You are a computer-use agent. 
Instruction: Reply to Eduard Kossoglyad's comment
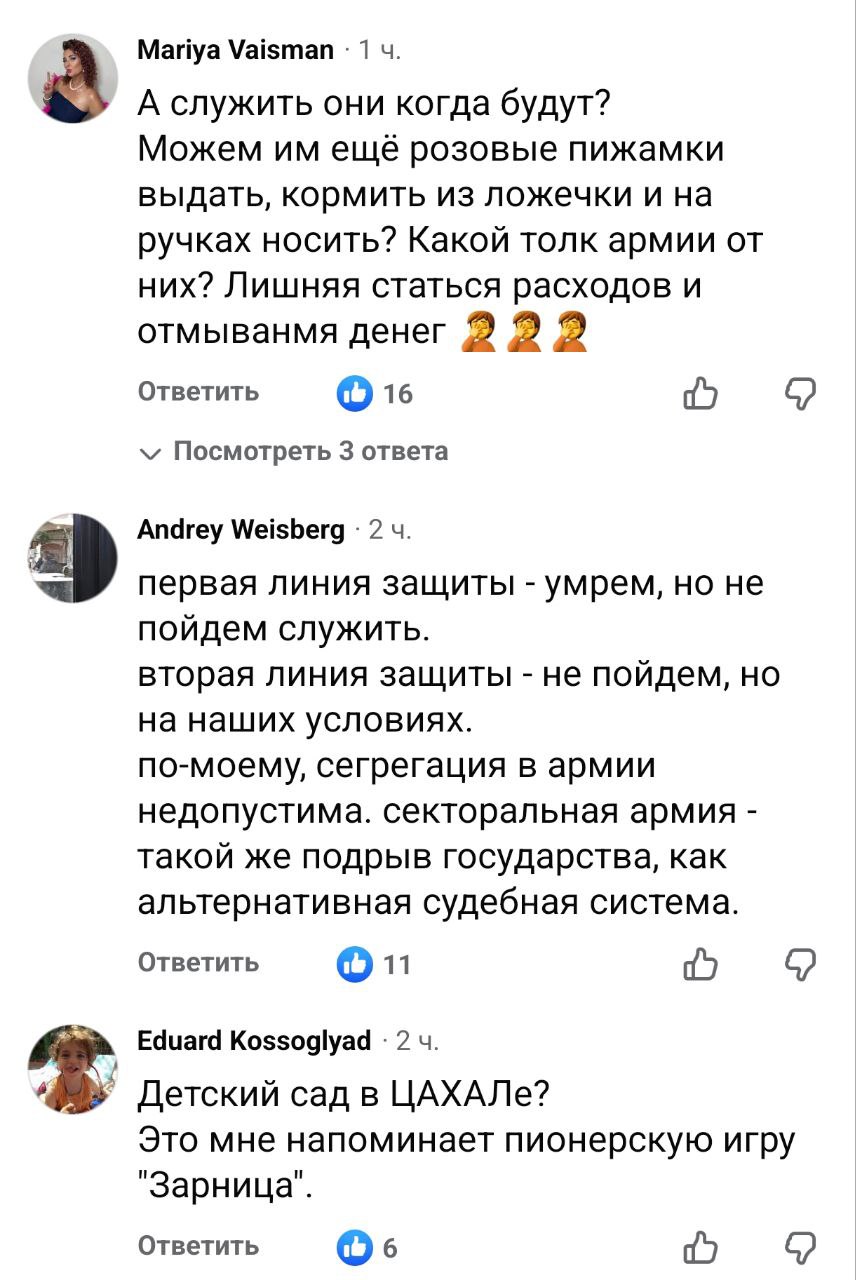[x=198, y=1246]
